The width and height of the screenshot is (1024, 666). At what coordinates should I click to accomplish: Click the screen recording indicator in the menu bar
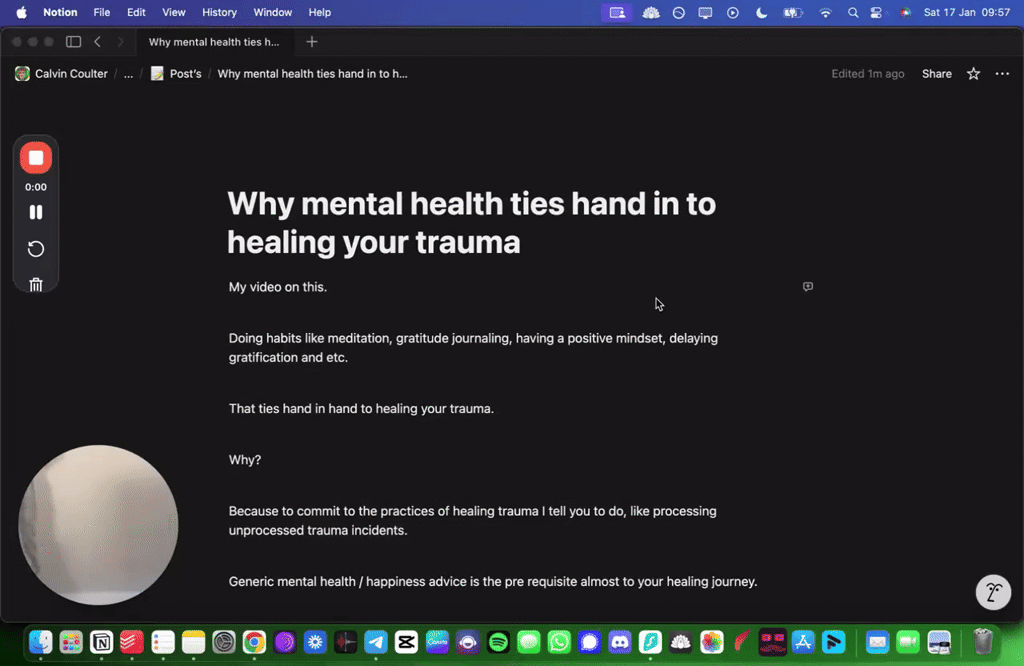[x=617, y=12]
